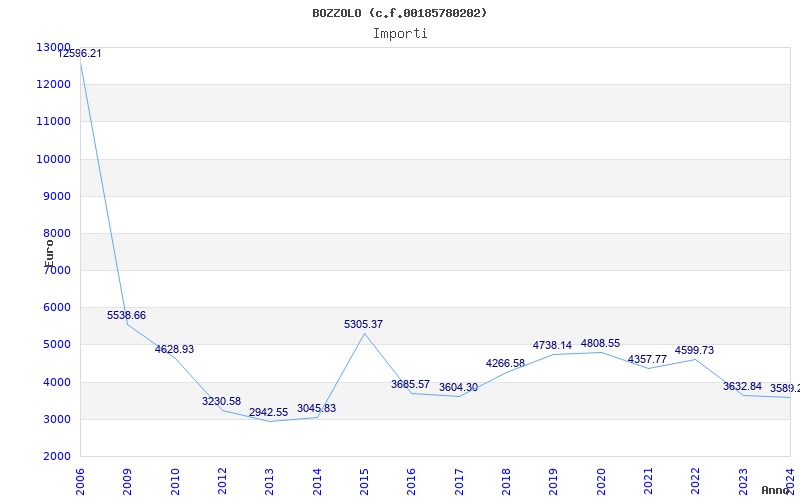Click the 2012 x-axis year label
Image resolution: width=800 pixels, height=500 pixels.
(x=222, y=482)
